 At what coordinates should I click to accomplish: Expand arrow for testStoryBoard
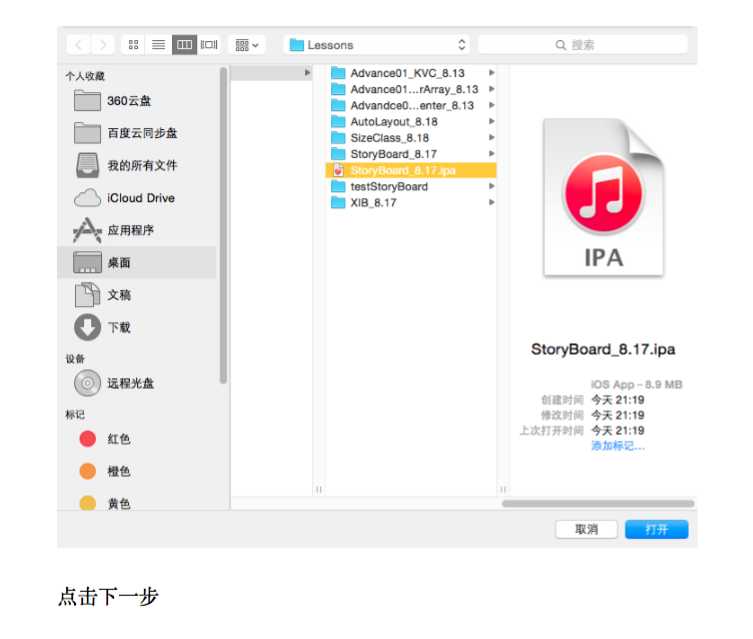click(x=491, y=186)
